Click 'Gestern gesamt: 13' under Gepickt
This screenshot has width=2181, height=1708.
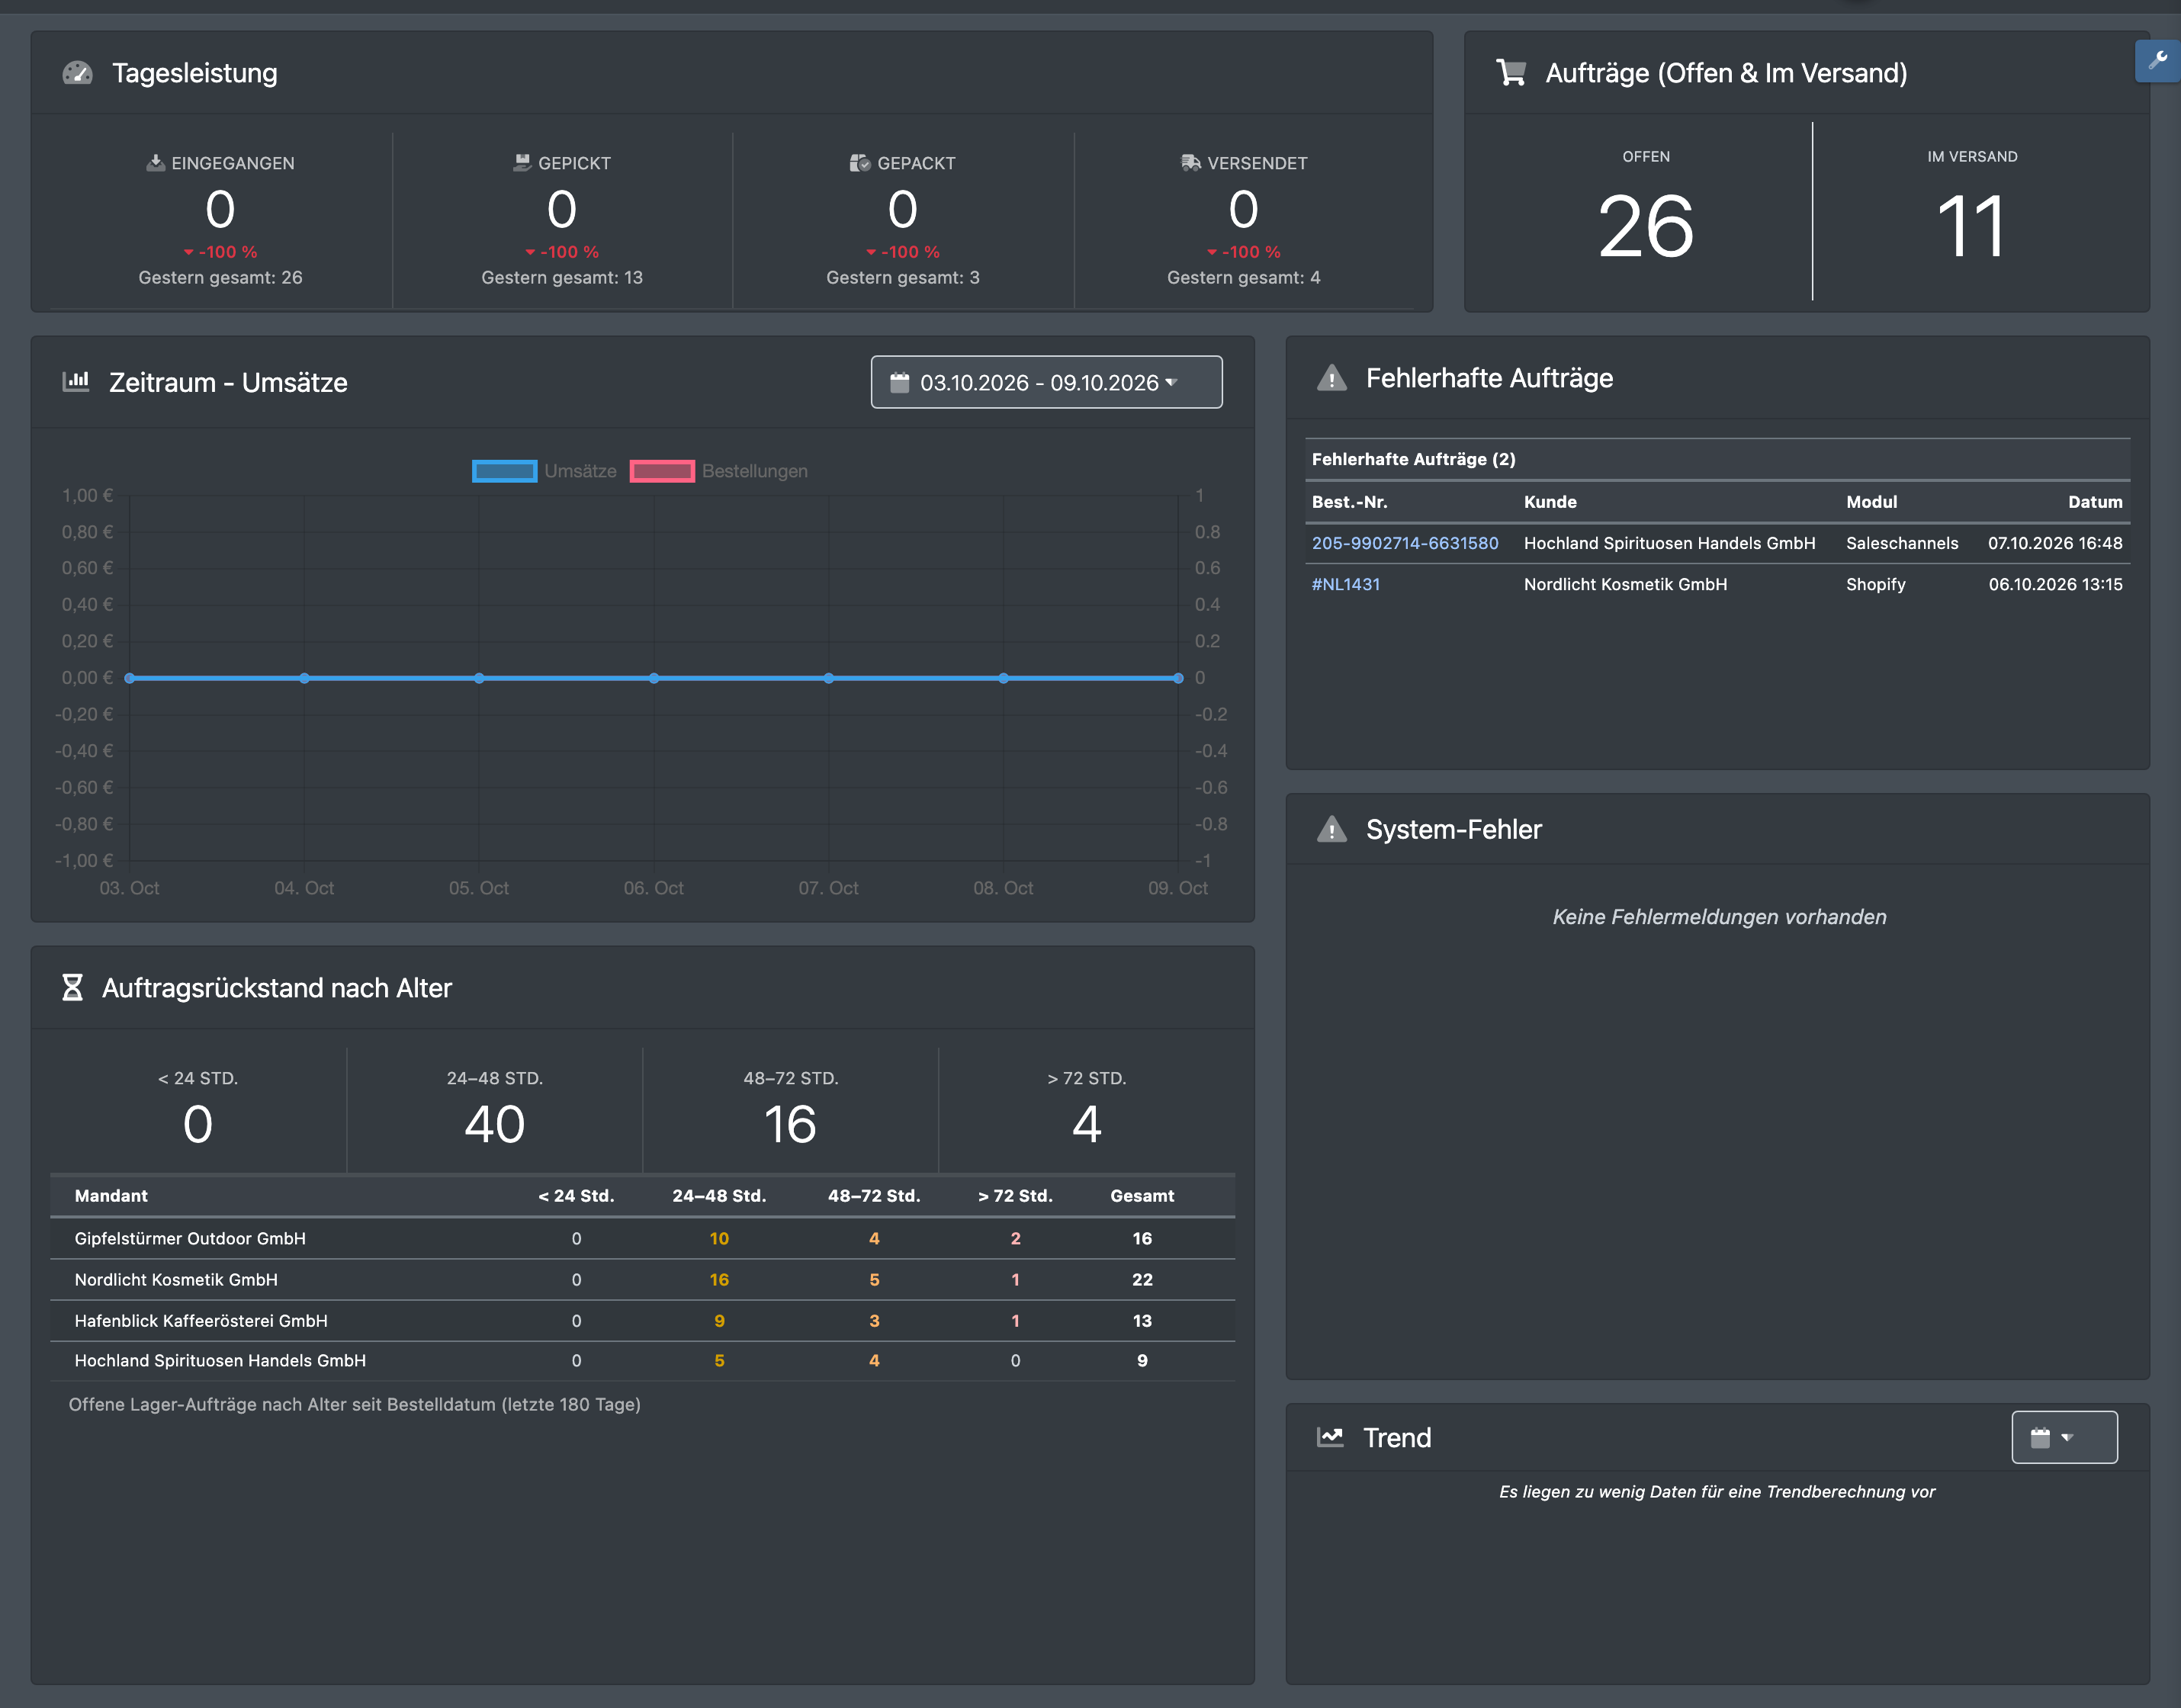tap(562, 277)
